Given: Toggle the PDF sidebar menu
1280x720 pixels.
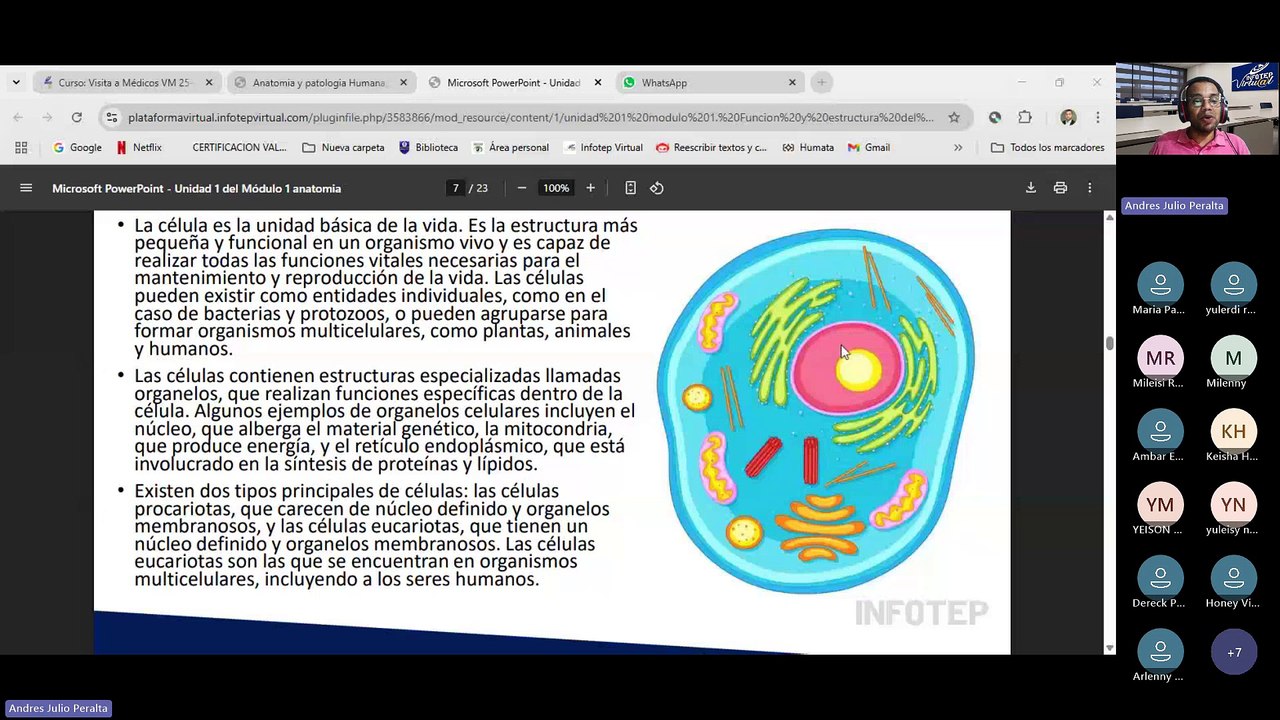Looking at the screenshot, I should 26,188.
